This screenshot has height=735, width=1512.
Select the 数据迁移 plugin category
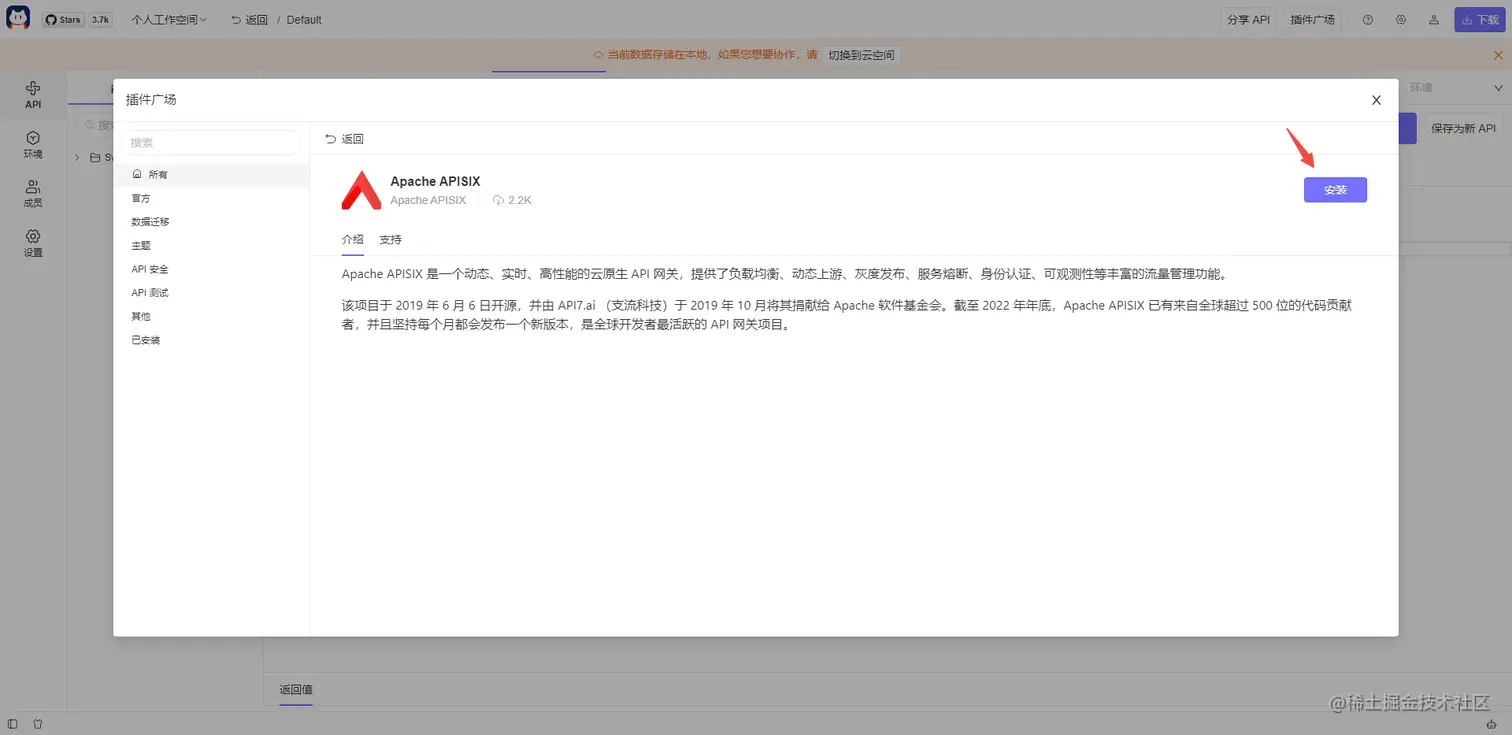coord(211,222)
